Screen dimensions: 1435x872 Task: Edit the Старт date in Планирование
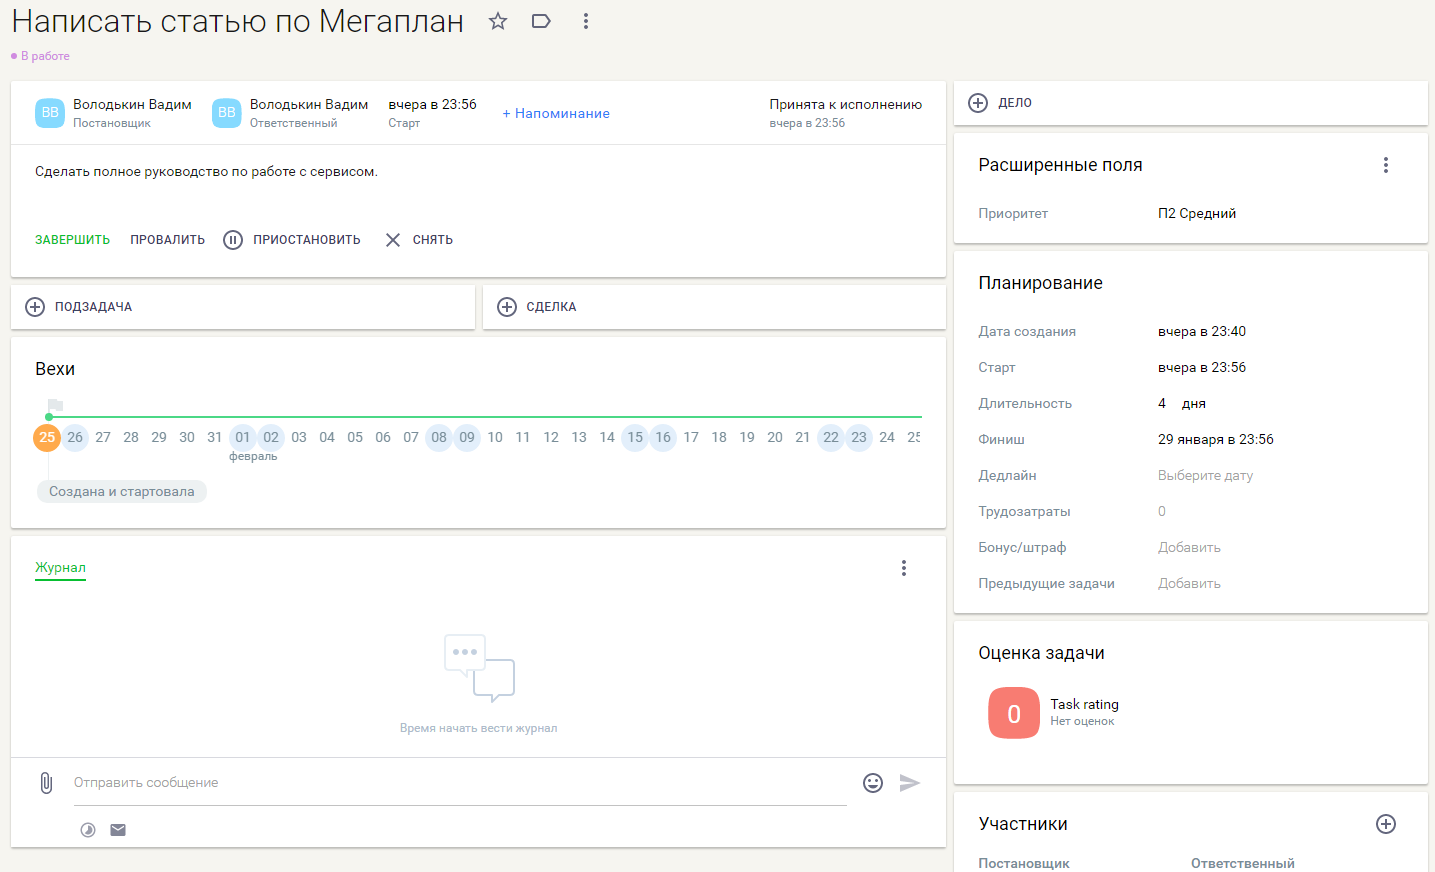1202,368
